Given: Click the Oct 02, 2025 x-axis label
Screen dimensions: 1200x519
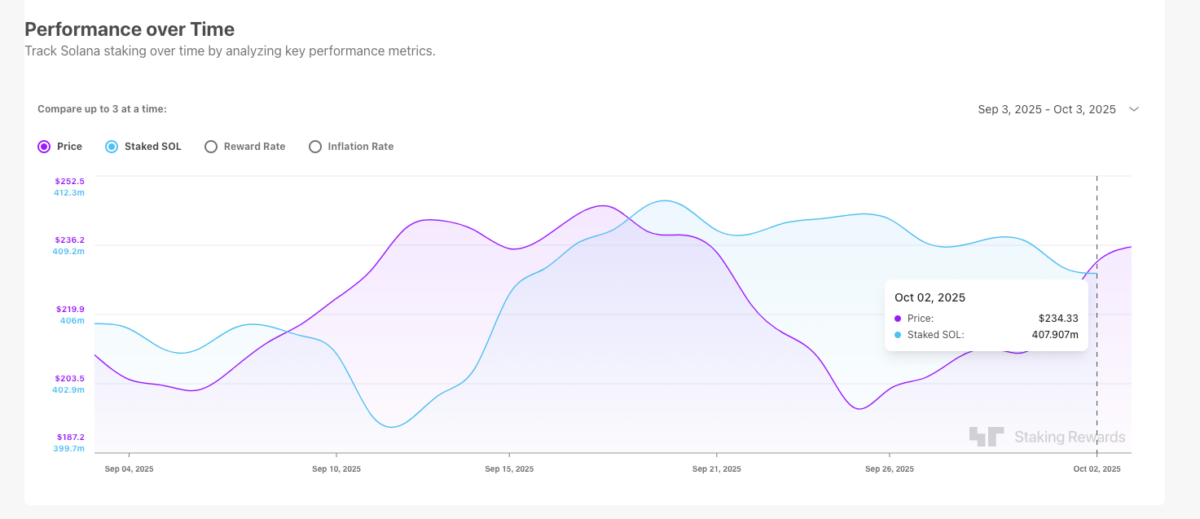Looking at the screenshot, I should [x=1097, y=468].
